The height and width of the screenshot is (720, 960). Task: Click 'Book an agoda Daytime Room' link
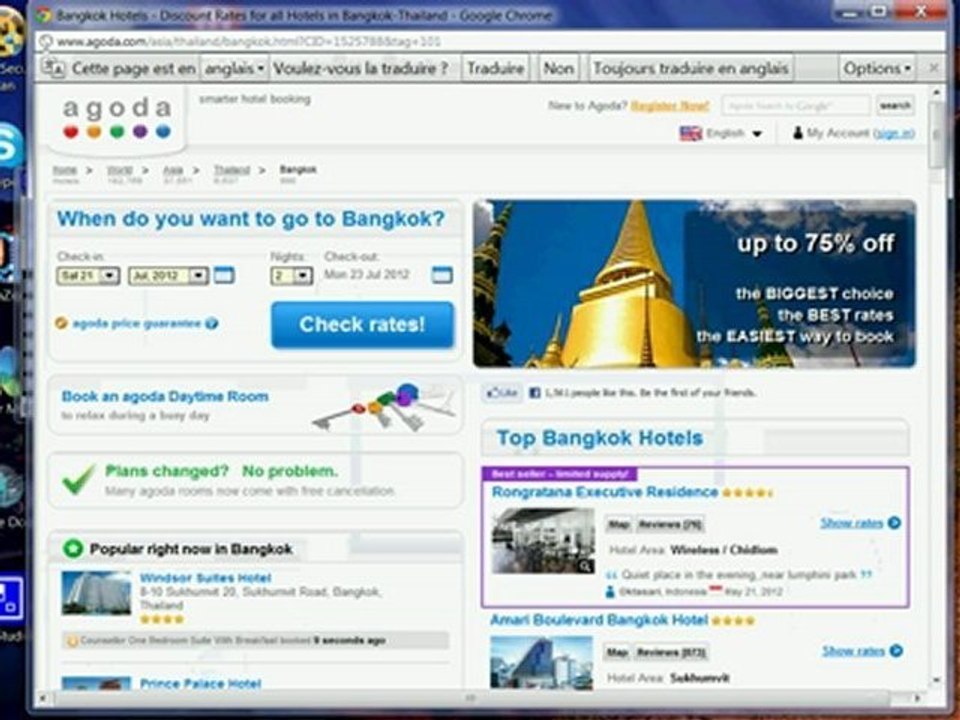click(165, 396)
